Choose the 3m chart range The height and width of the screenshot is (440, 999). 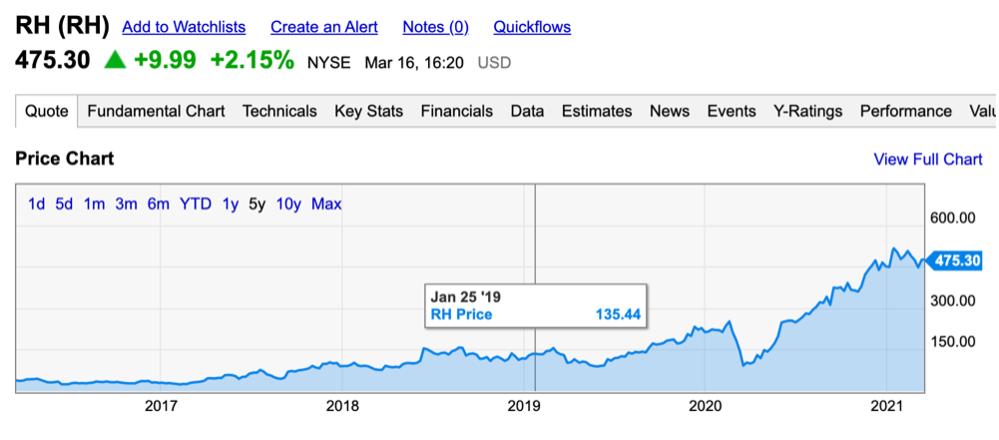[126, 204]
